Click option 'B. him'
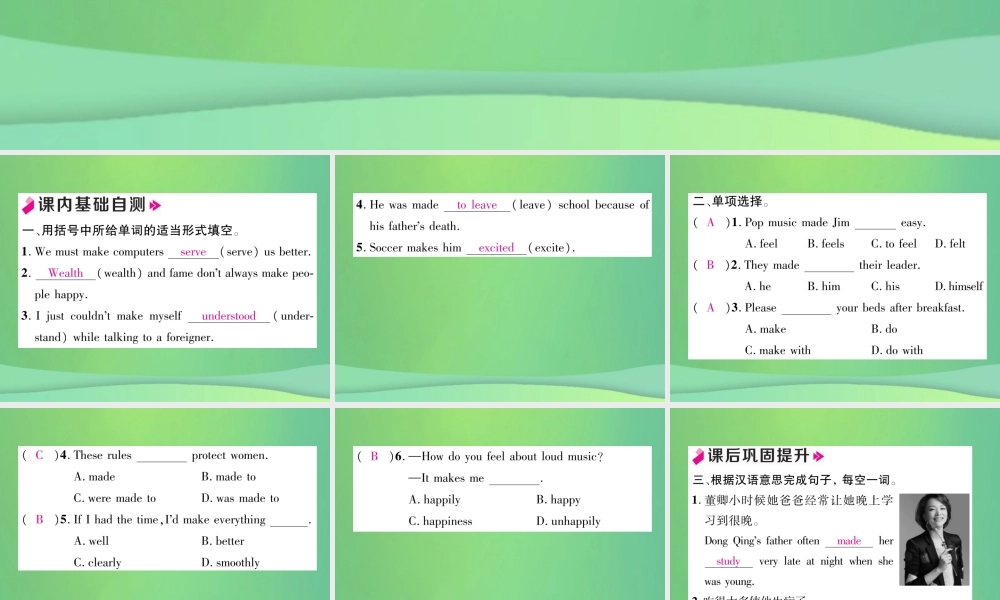The image size is (1000, 600). coord(824,286)
